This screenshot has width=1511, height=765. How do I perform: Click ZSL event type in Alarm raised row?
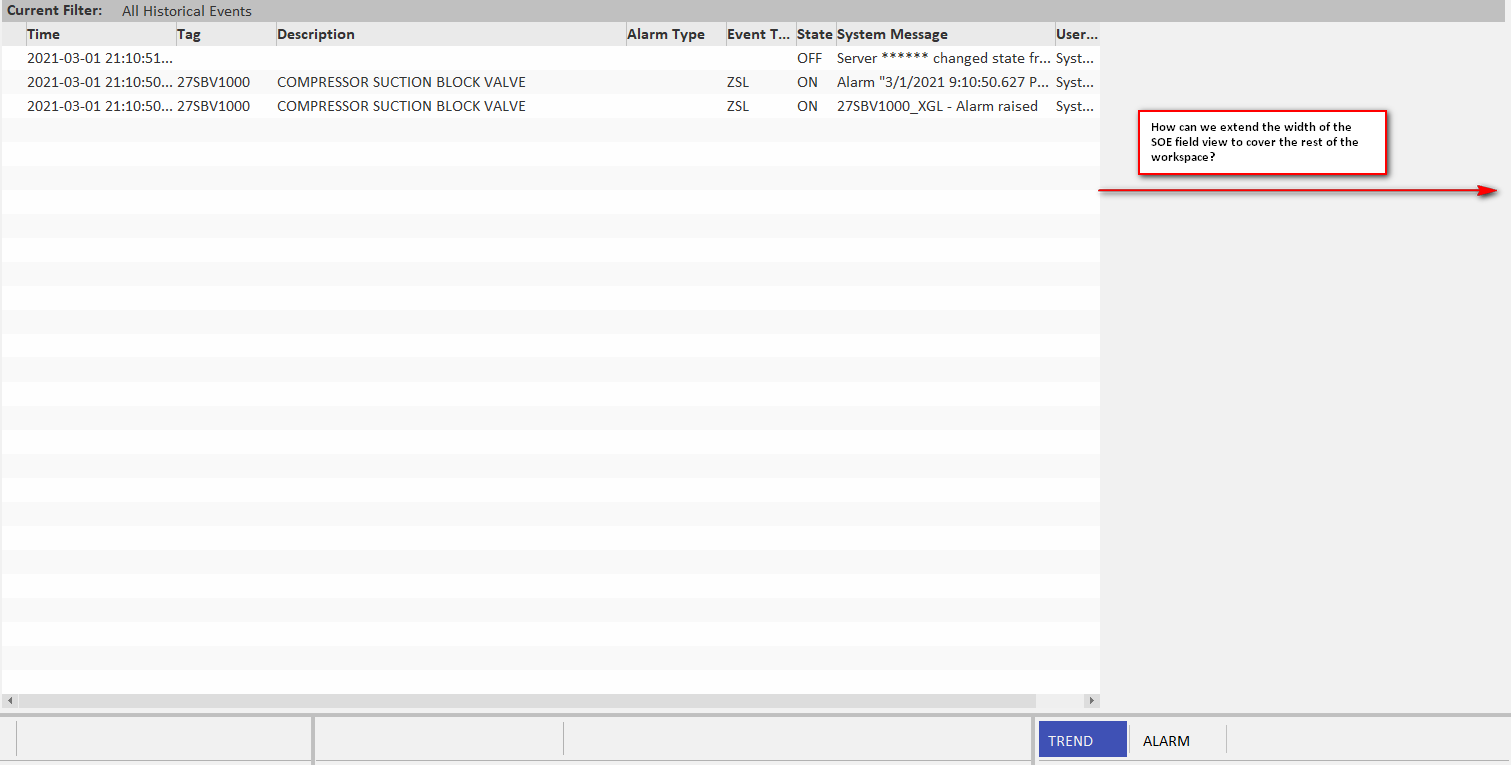click(738, 106)
